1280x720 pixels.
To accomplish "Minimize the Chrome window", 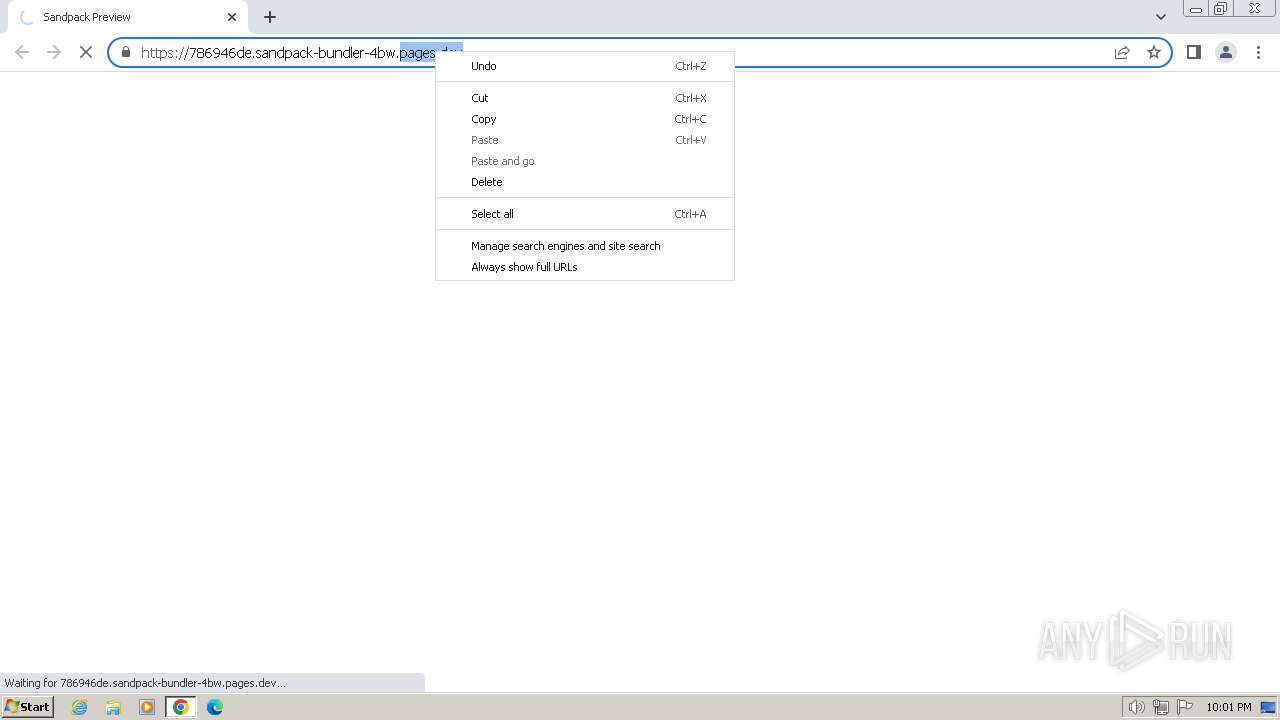I will 1196,9.
